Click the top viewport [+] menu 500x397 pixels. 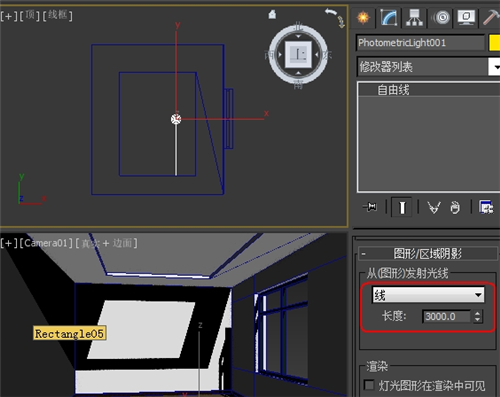pos(9,16)
